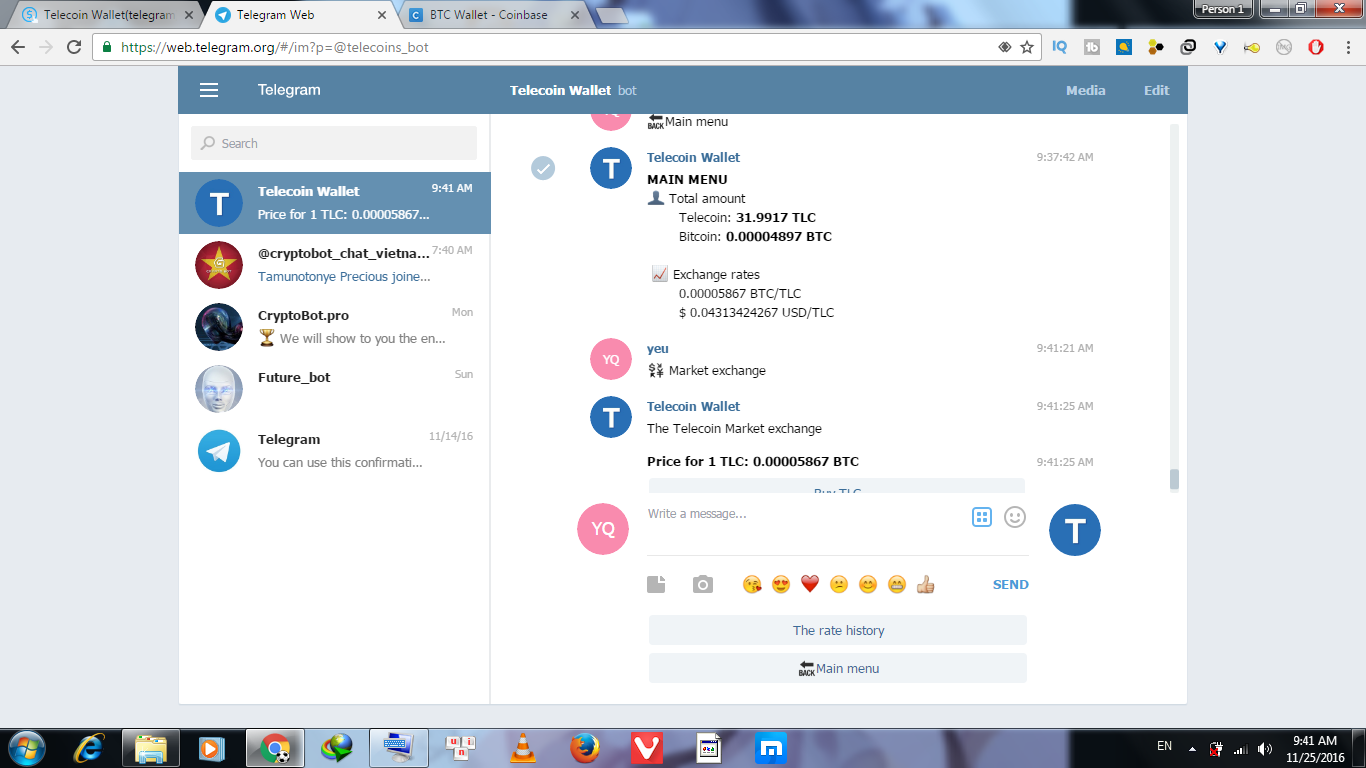Click the SEND button
The image size is (1366, 768).
click(1010, 585)
